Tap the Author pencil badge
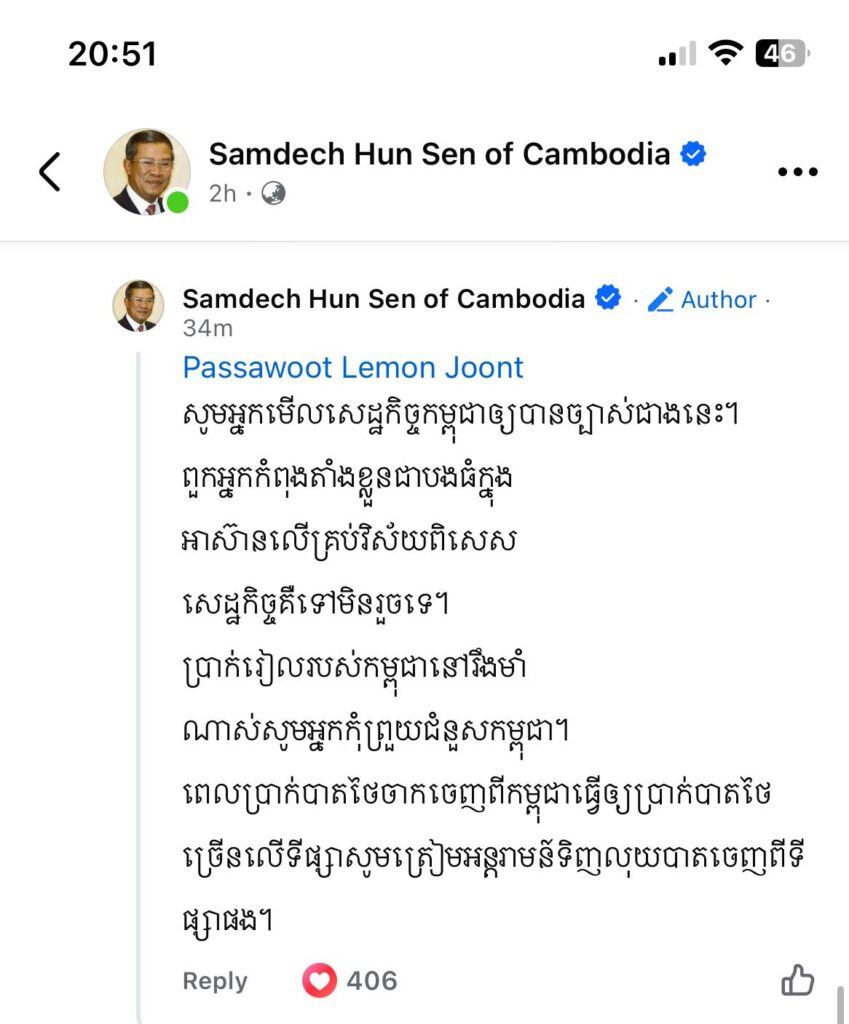This screenshot has width=849, height=1024. tap(702, 299)
